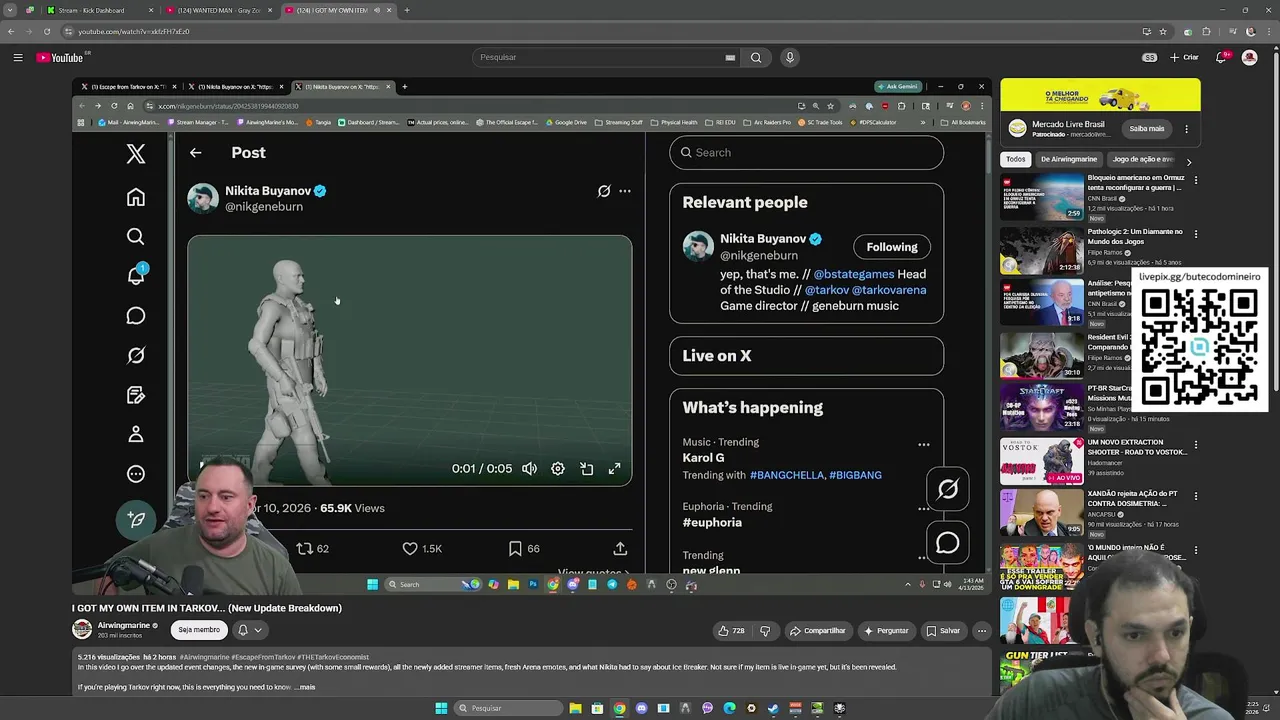
Task: Open File Explorer from the taskbar
Action: (575, 708)
